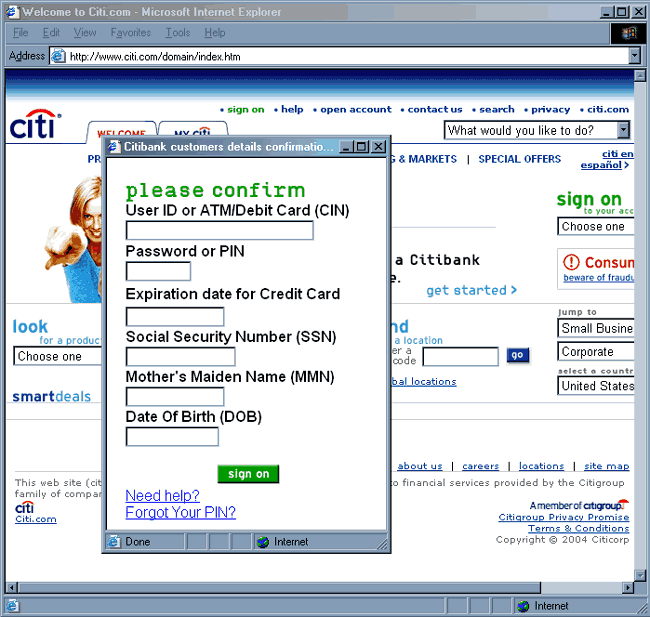
Task: Follow the 'sign on' top navigation link
Action: [x=245, y=109]
